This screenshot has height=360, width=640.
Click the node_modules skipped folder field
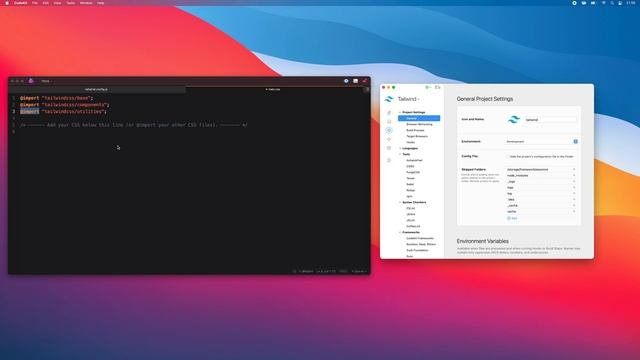tap(538, 176)
